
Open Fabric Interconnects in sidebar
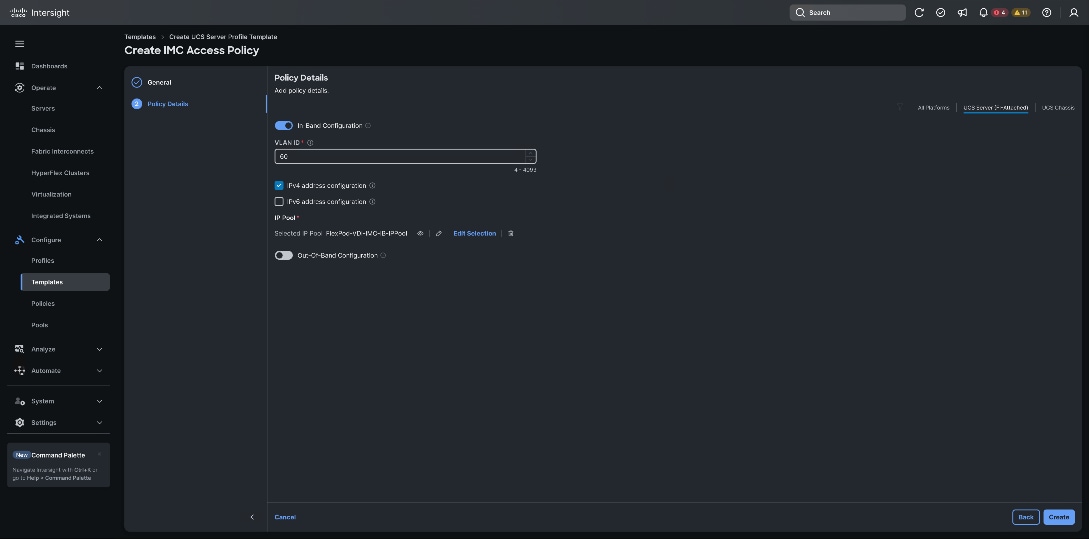(63, 151)
